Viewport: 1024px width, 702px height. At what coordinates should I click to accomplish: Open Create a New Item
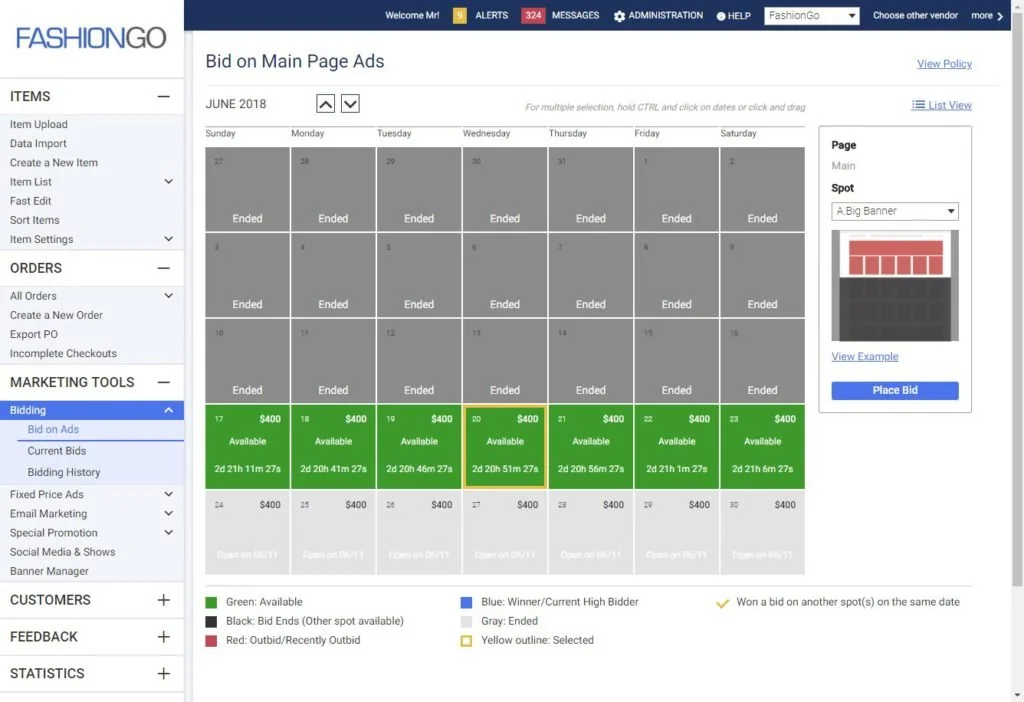[x=54, y=163]
